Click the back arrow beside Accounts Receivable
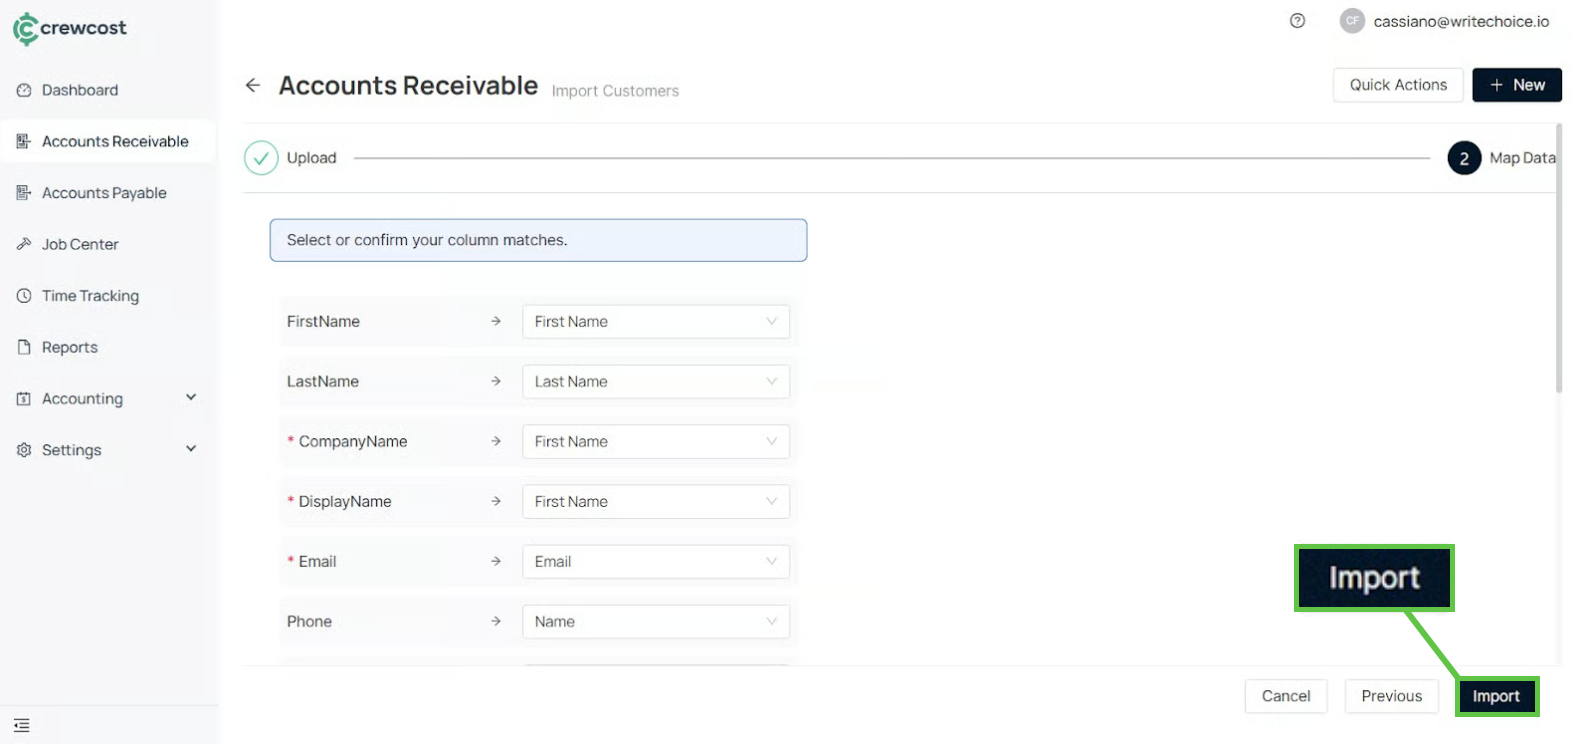This screenshot has width=1575, height=744. tap(253, 86)
